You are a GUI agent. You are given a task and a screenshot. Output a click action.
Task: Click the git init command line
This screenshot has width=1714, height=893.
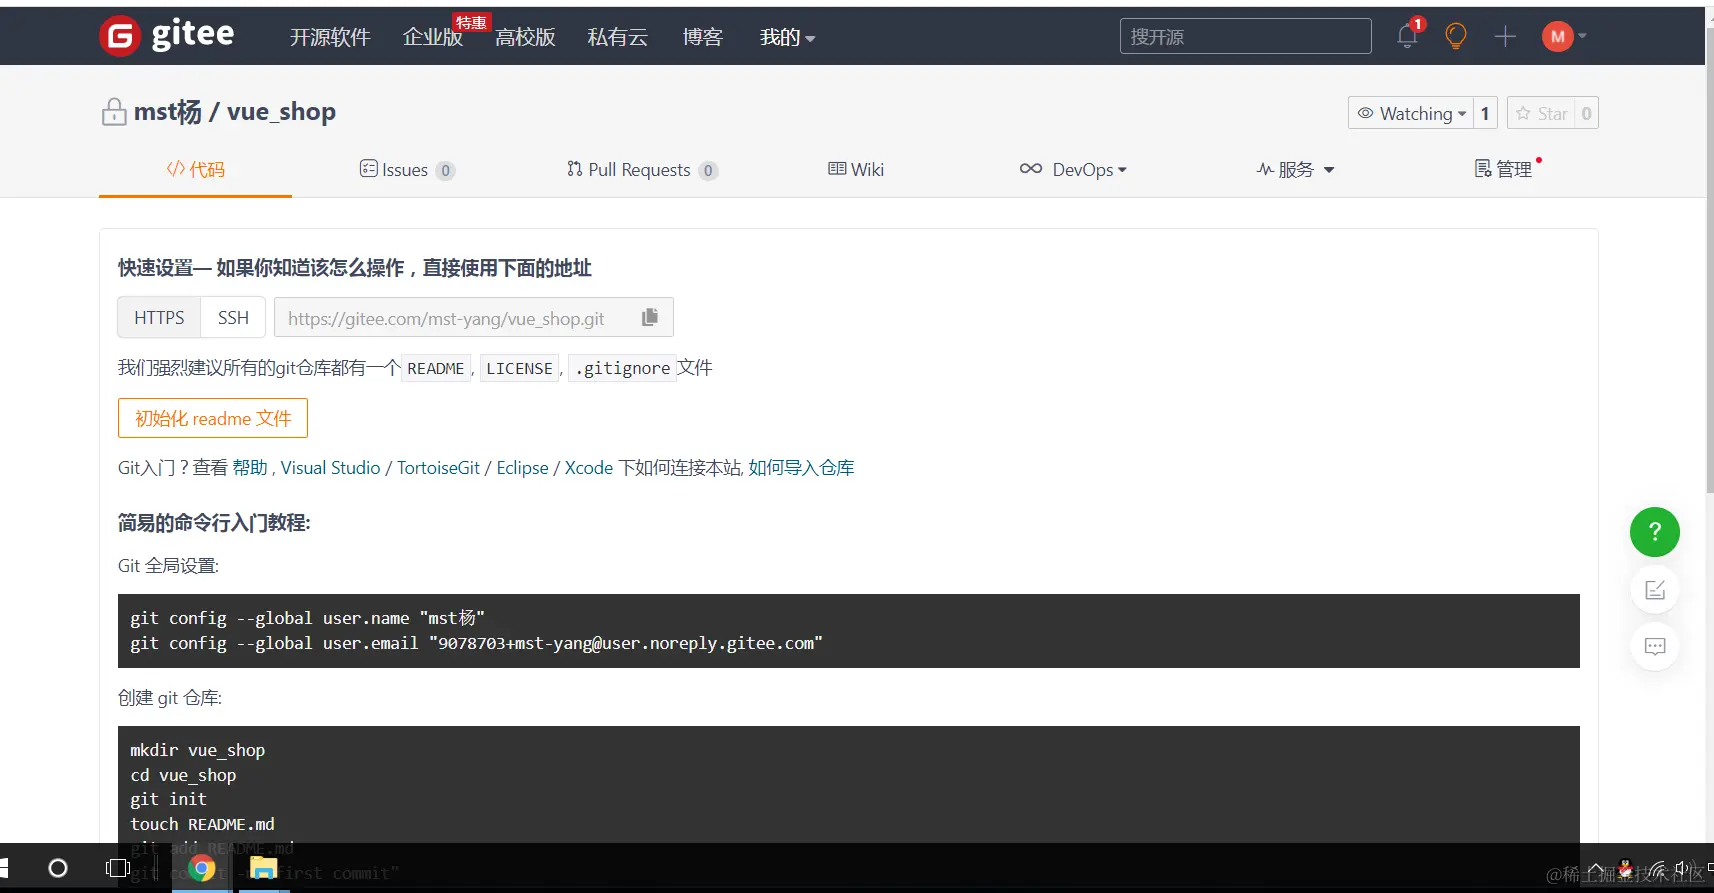click(x=168, y=799)
